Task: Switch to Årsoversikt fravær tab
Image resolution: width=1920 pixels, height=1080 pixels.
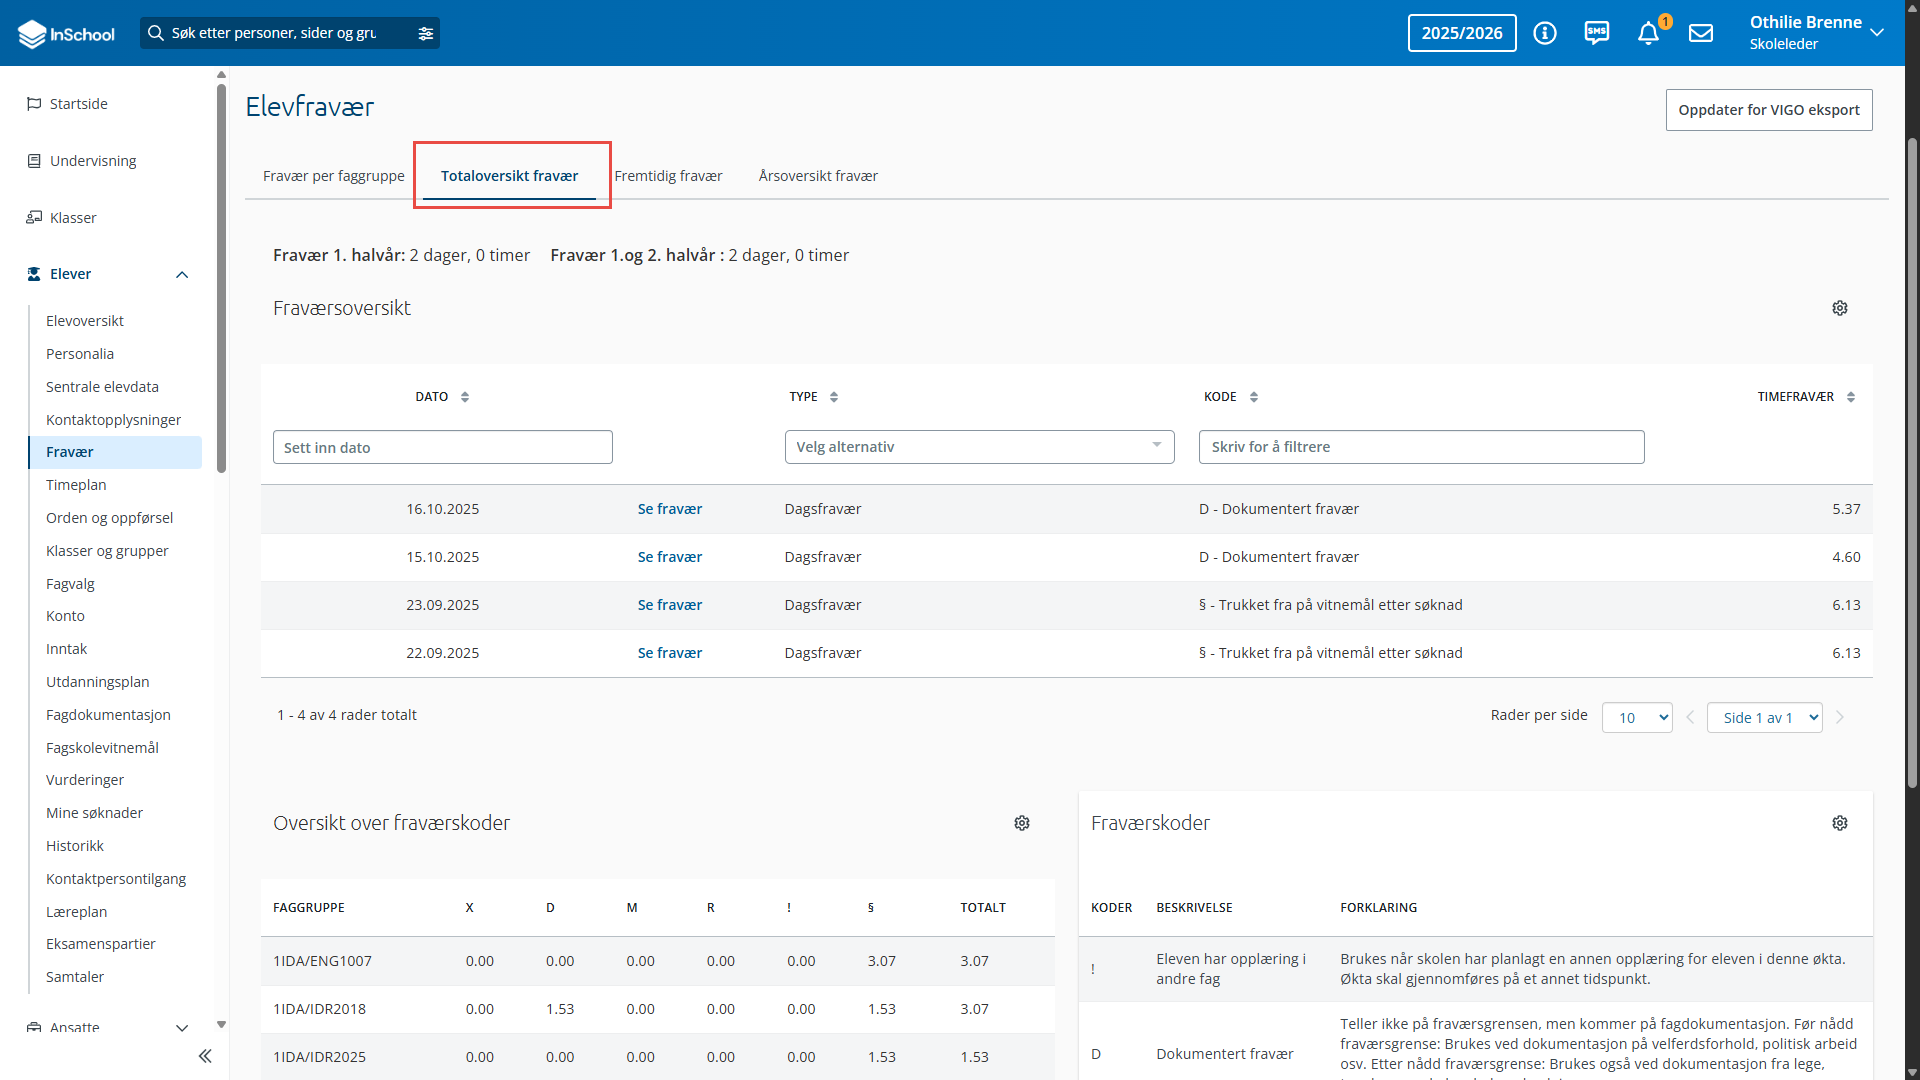Action: click(x=818, y=176)
